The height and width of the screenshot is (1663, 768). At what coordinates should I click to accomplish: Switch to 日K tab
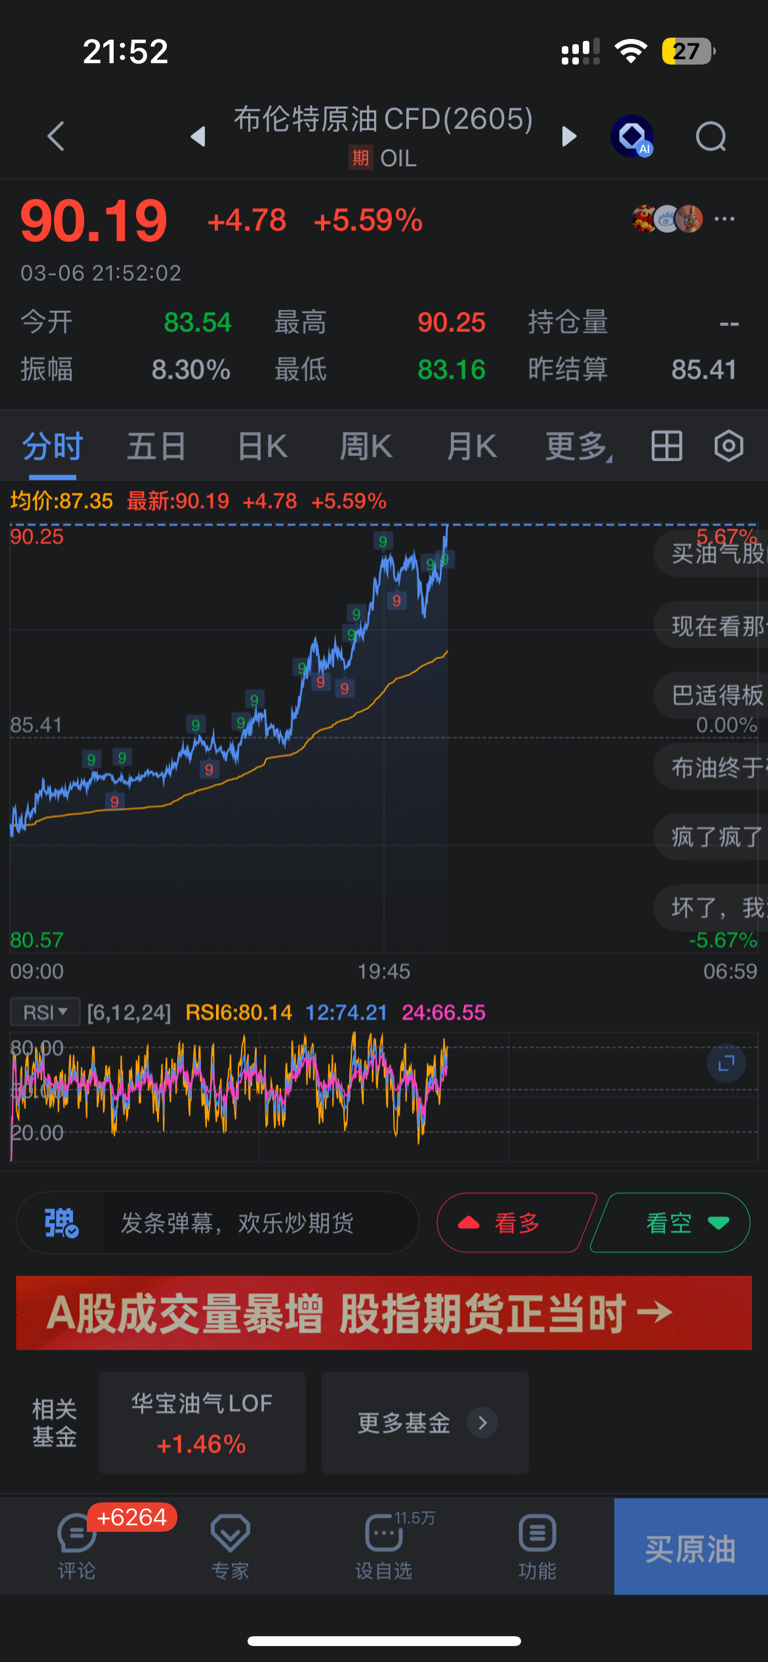pos(262,446)
